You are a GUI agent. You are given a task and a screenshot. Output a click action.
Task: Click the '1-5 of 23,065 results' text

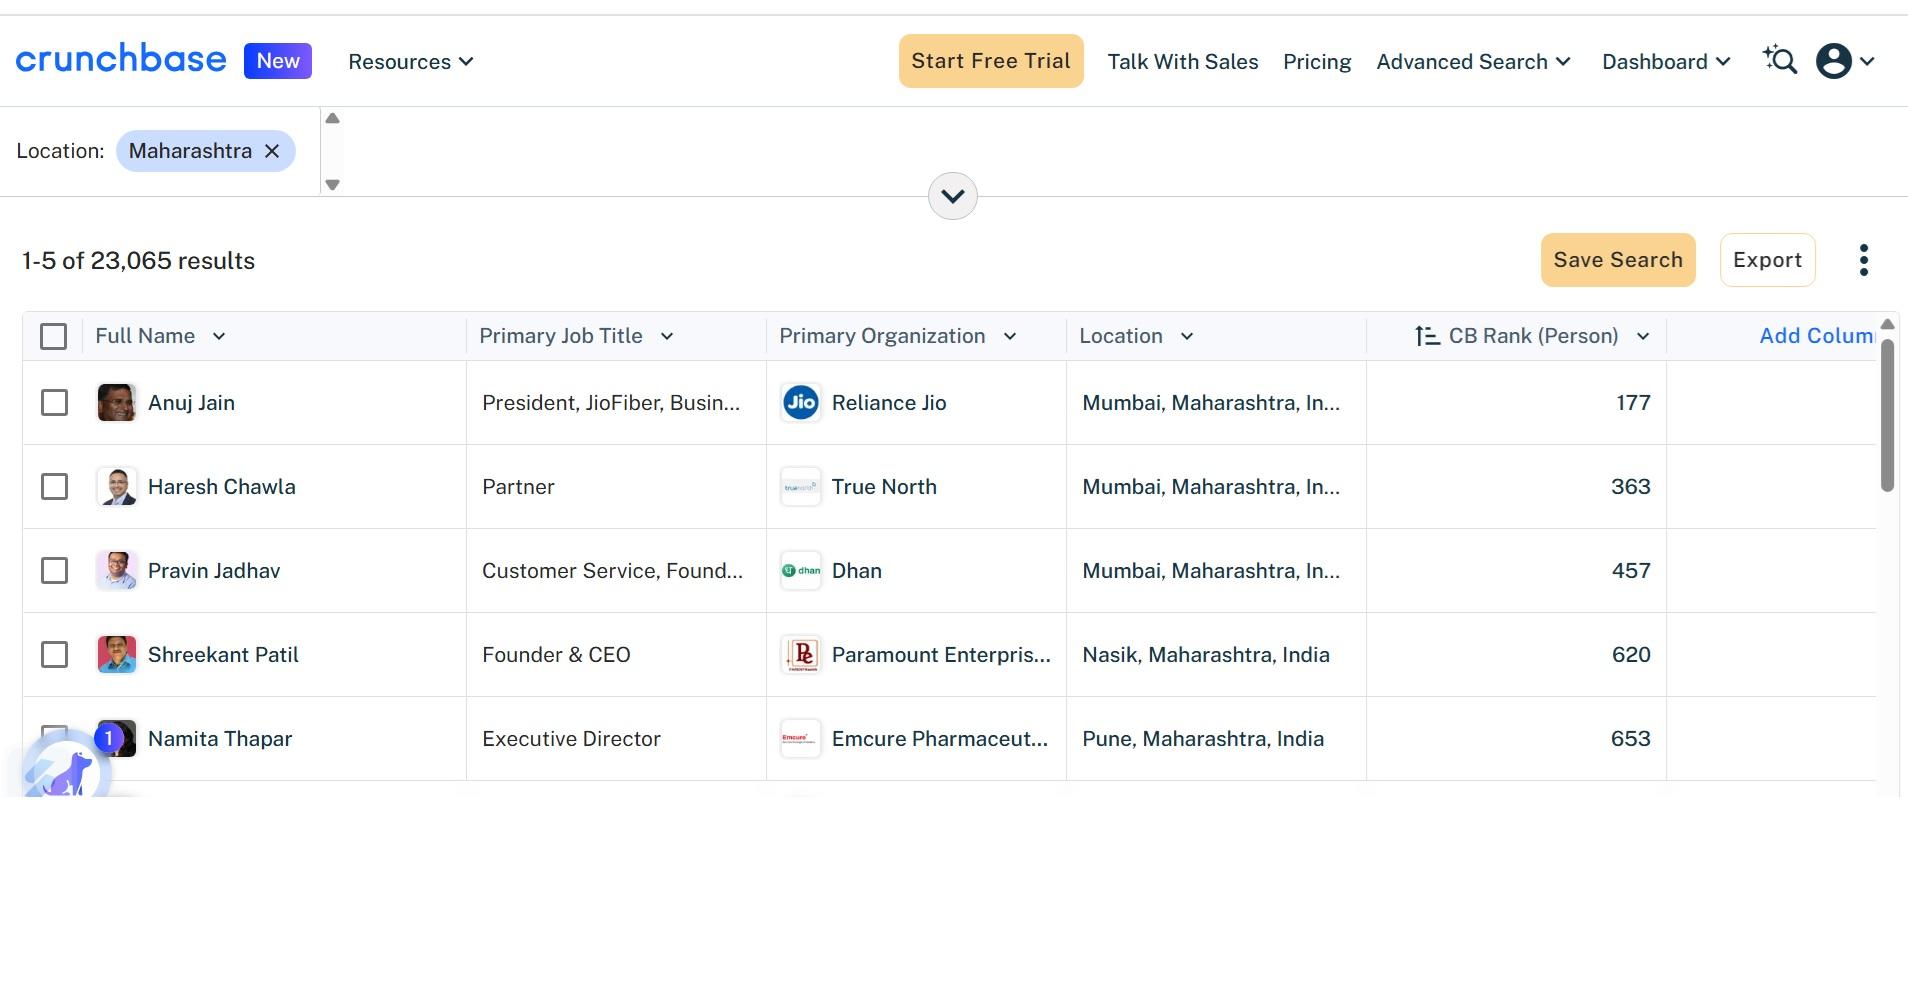pos(139,261)
